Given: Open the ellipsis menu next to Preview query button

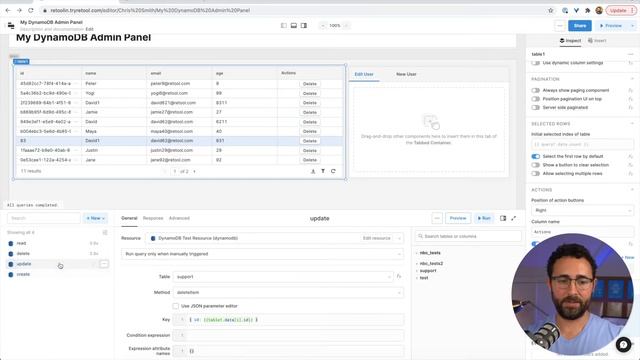Looking at the screenshot, I should tap(437, 218).
